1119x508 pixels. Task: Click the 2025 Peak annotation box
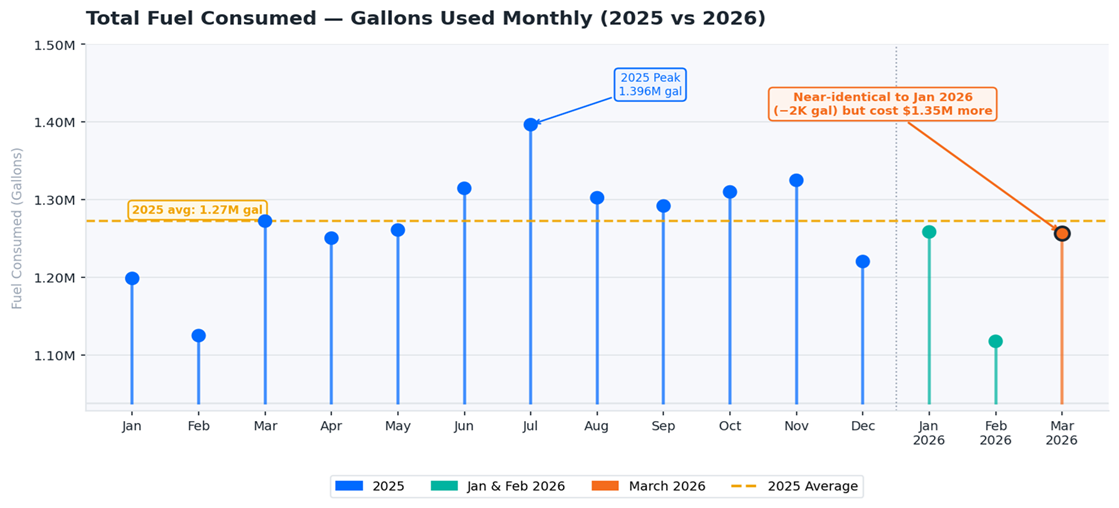tap(650, 84)
